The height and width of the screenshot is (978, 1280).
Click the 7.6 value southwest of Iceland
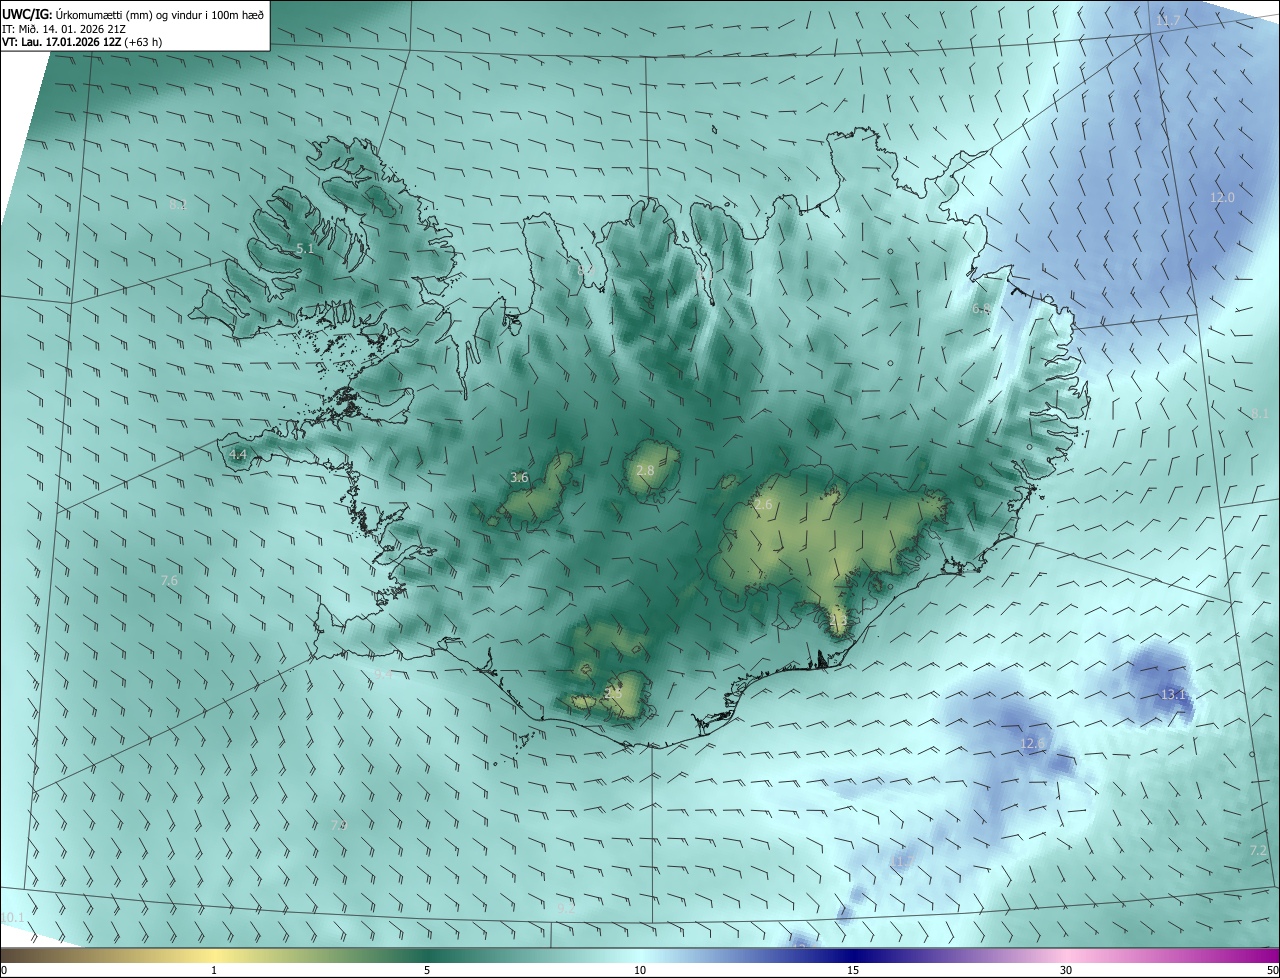[x=169, y=580]
